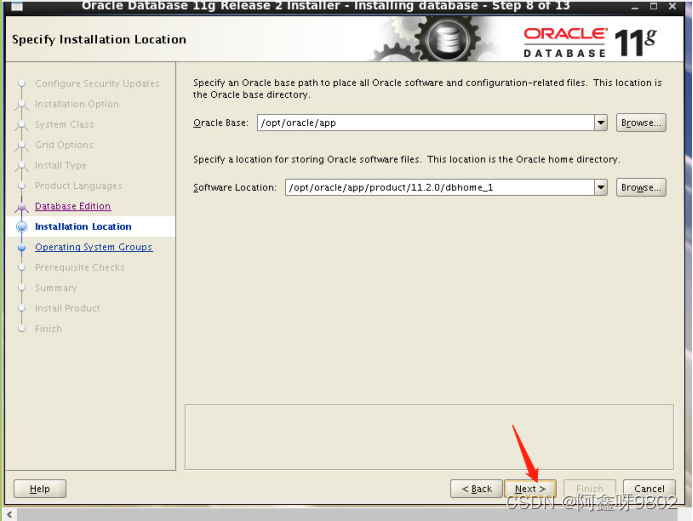
Task: Click into the Oracle Base path field
Action: (x=426, y=122)
